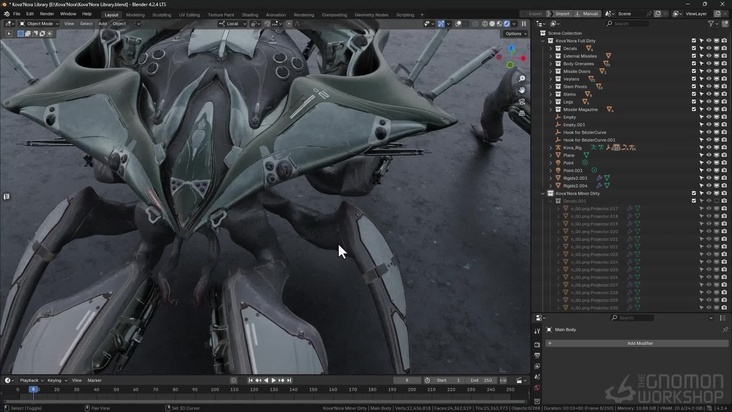Open the timeline Marker menu

pyautogui.click(x=94, y=380)
